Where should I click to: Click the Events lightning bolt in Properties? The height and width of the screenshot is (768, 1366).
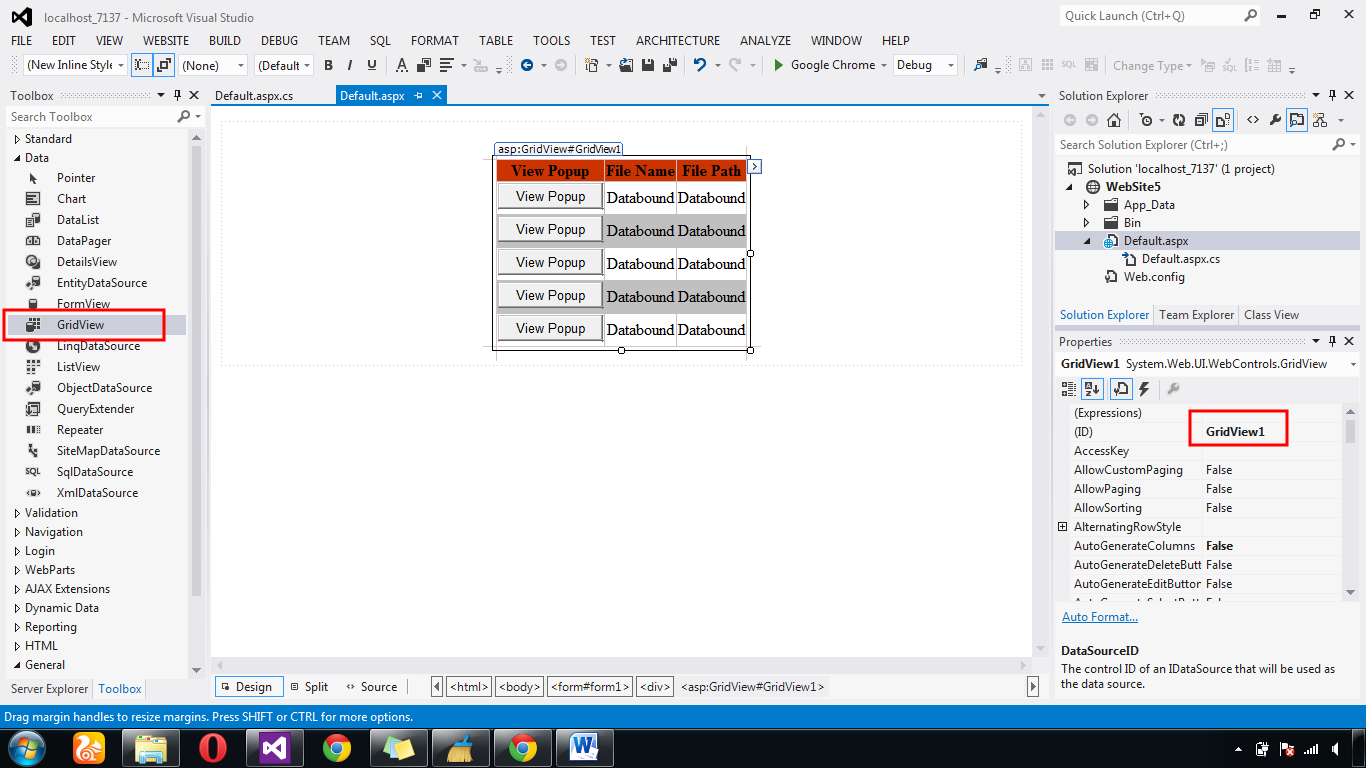(1145, 389)
